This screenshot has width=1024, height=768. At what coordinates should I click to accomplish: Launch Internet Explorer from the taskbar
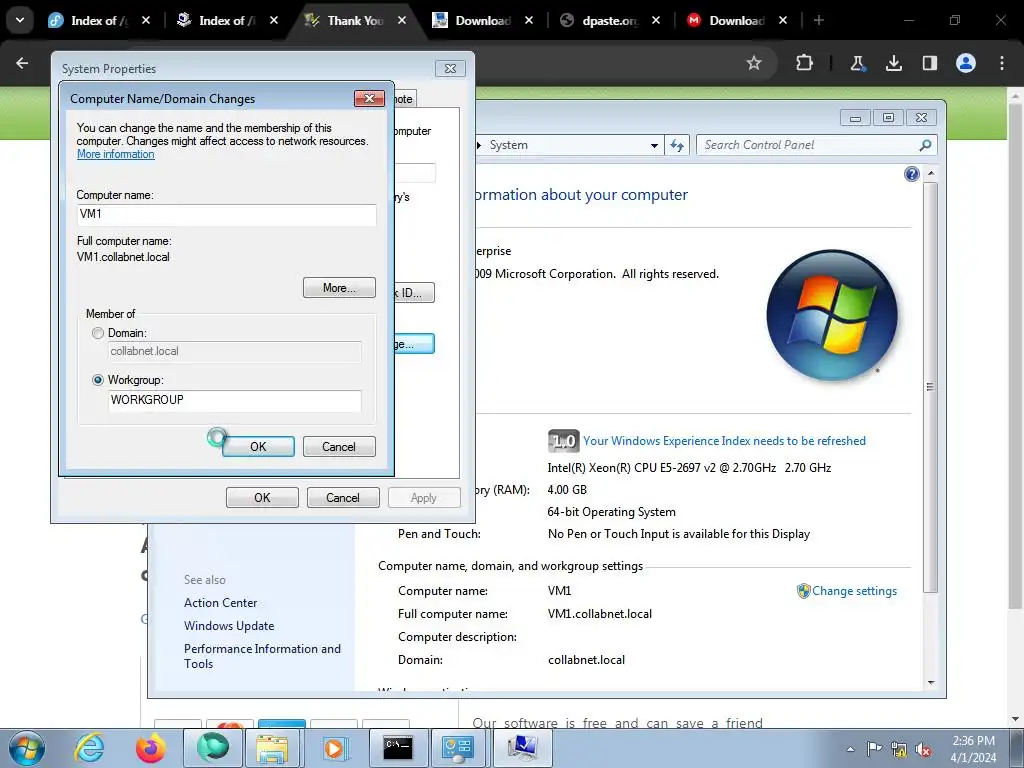pyautogui.click(x=89, y=748)
